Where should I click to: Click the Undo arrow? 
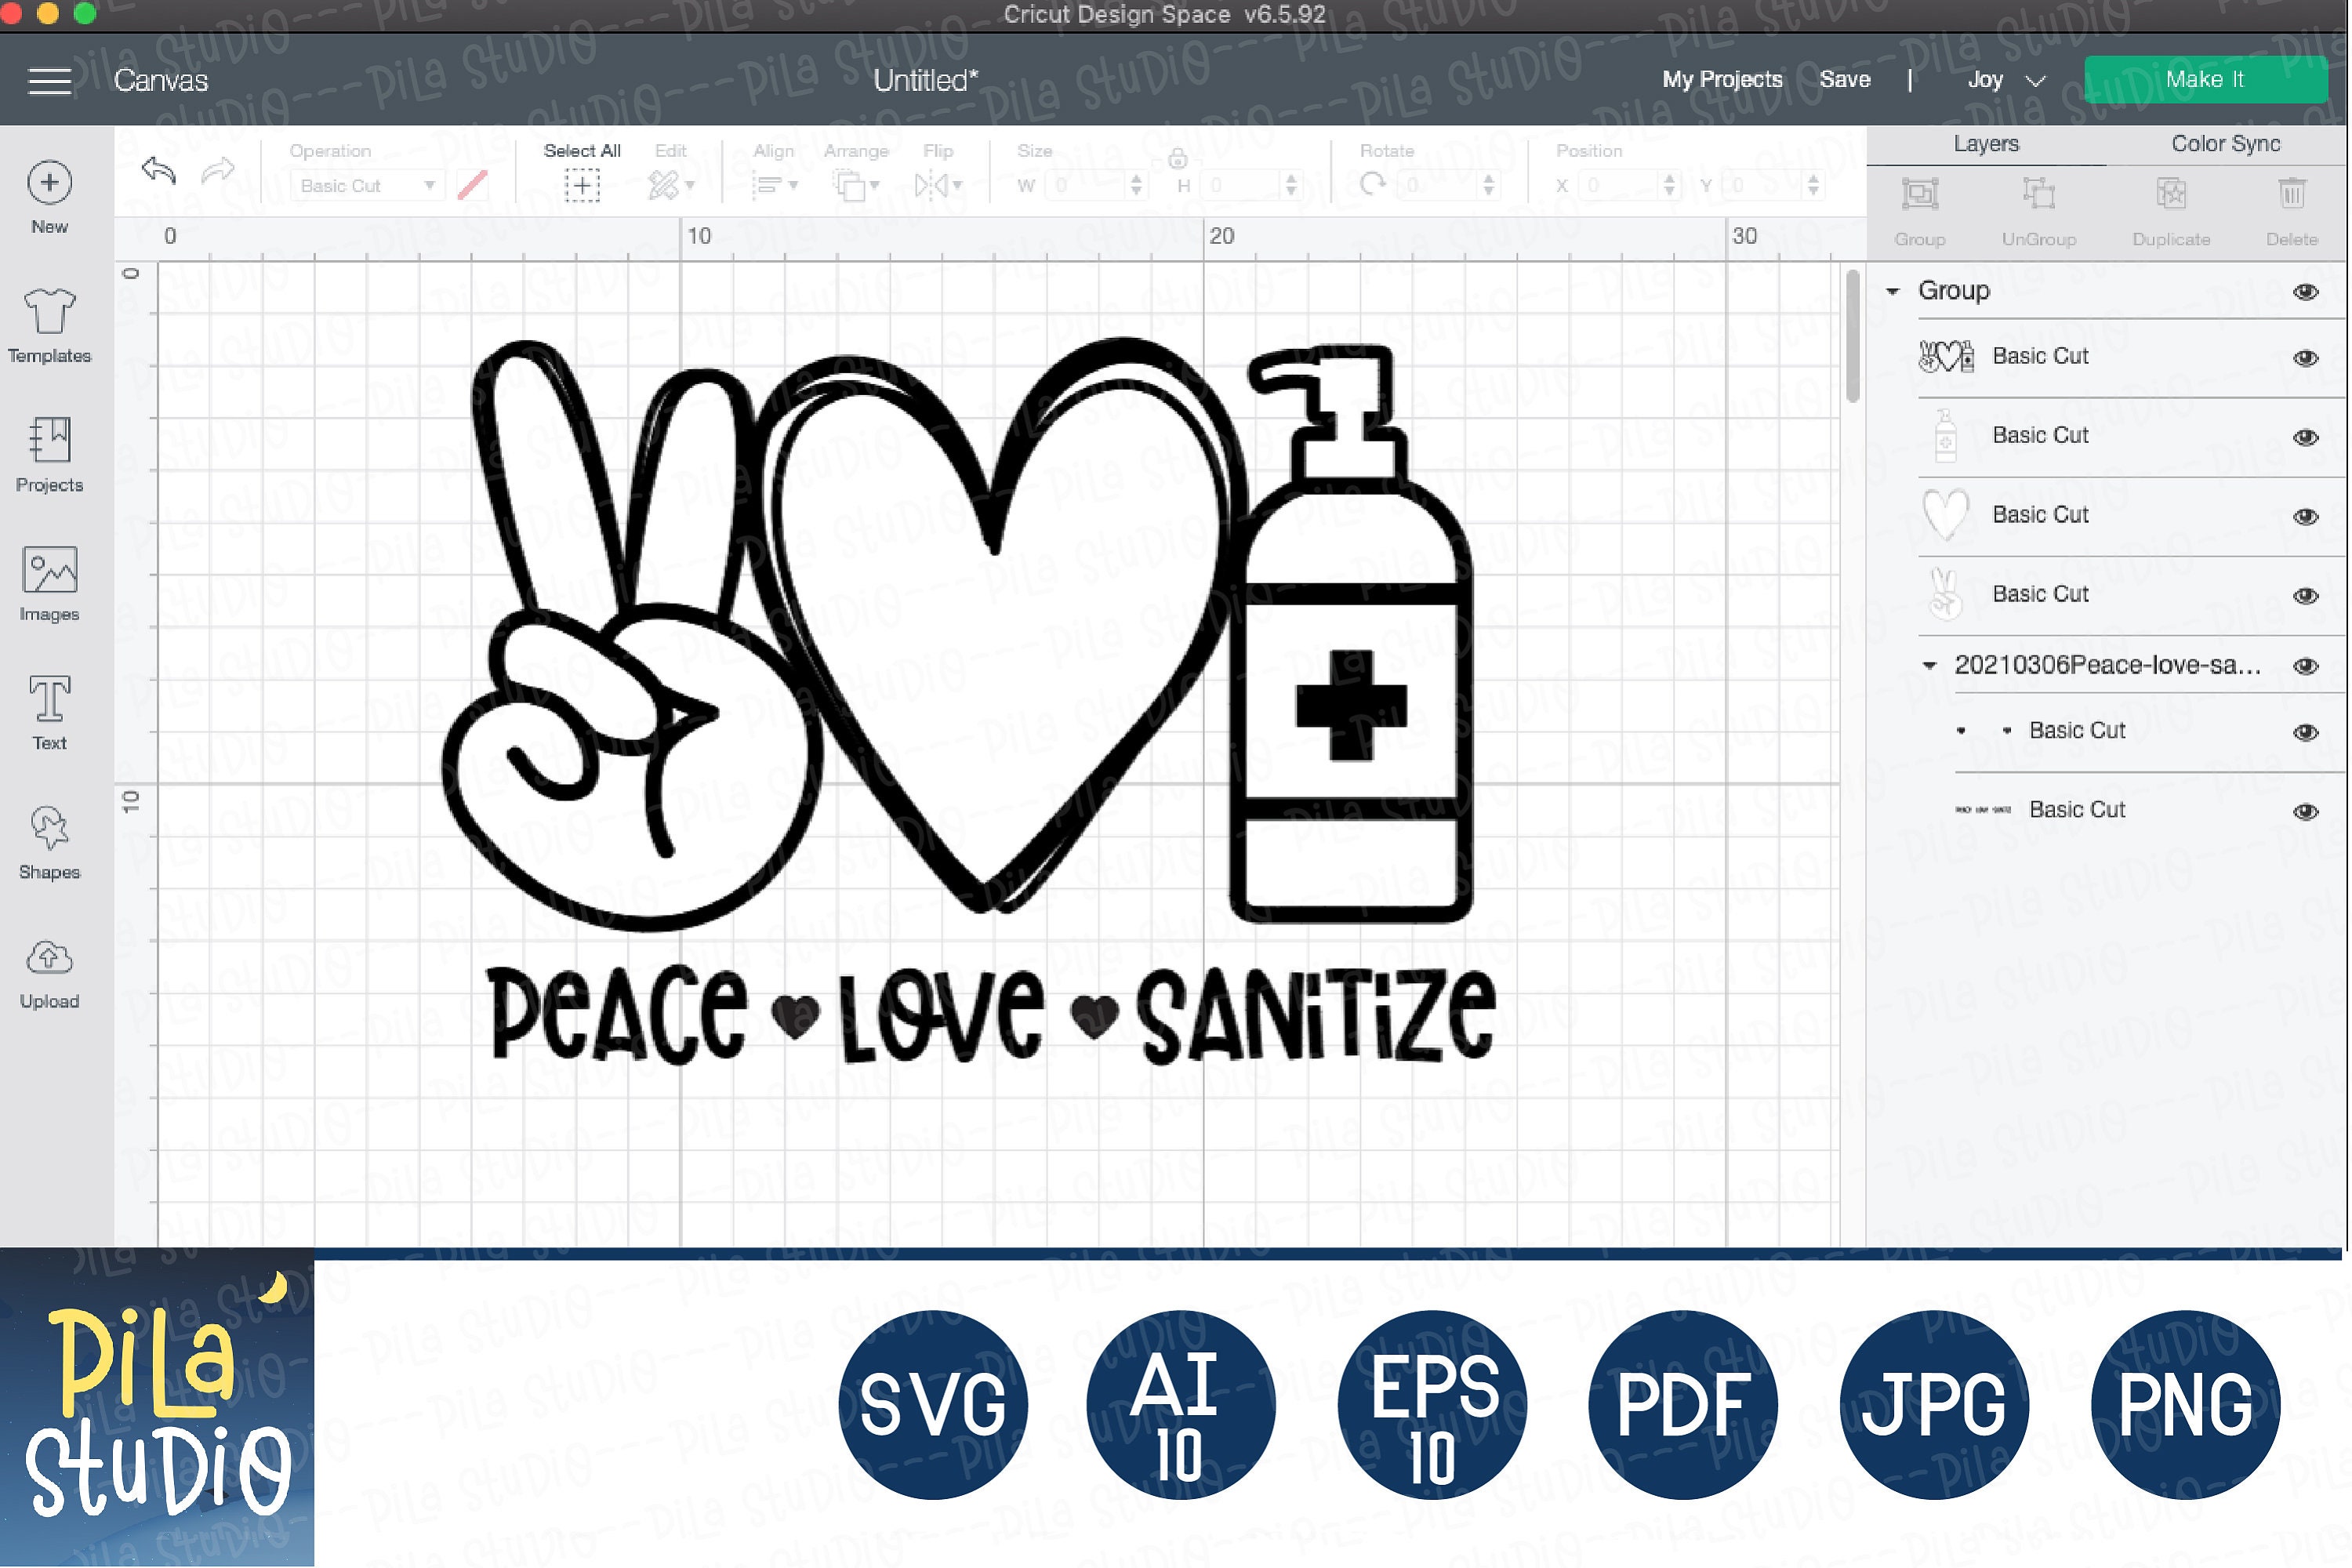click(x=160, y=172)
